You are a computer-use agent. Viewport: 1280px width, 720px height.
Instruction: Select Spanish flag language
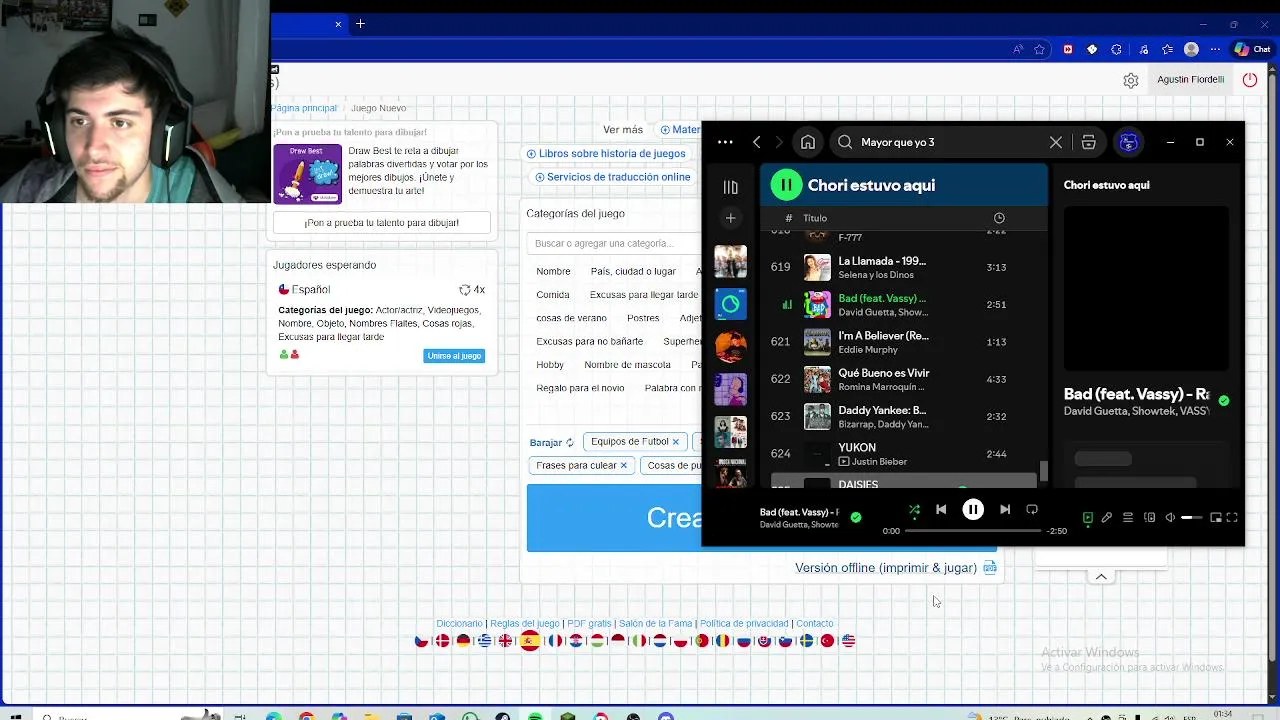530,641
